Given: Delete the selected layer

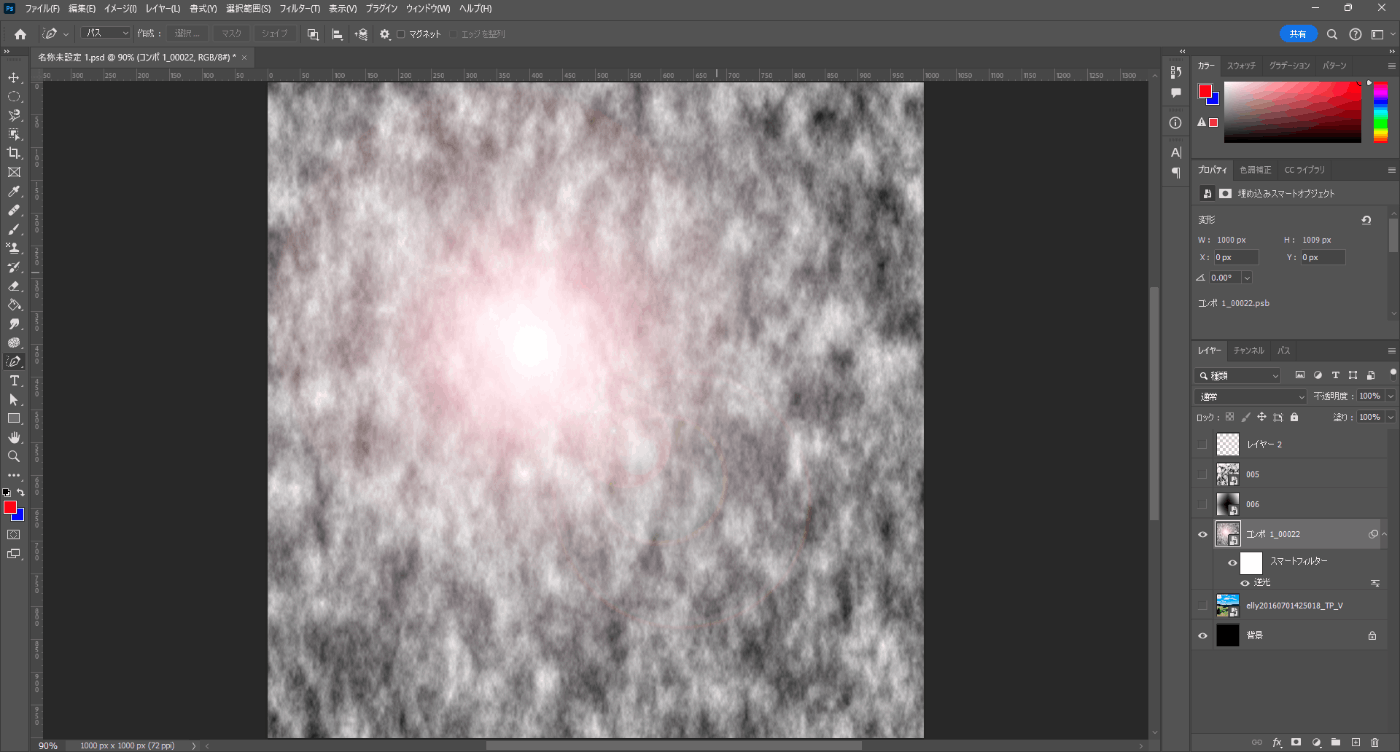Looking at the screenshot, I should point(1375,742).
